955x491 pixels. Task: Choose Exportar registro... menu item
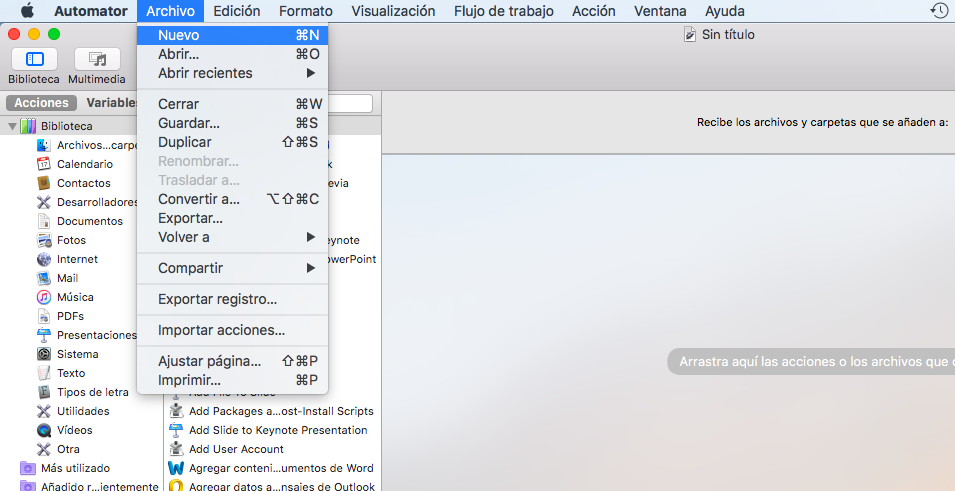(233, 299)
